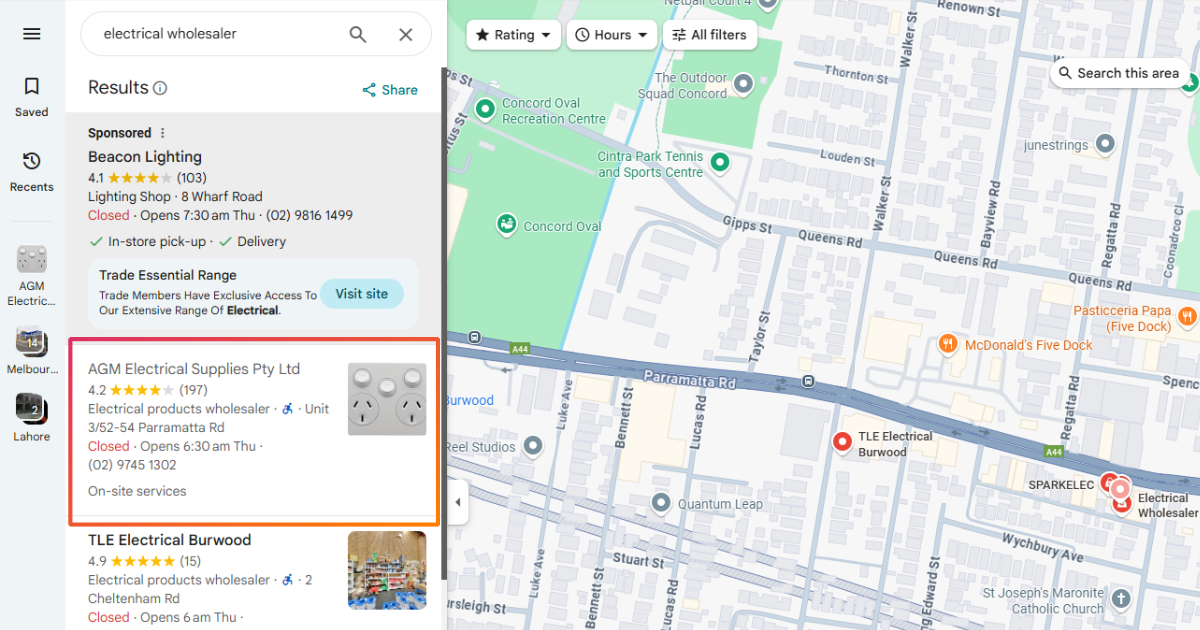Click the Parramatta Rd street label
This screenshot has height=630, width=1200.
point(689,380)
